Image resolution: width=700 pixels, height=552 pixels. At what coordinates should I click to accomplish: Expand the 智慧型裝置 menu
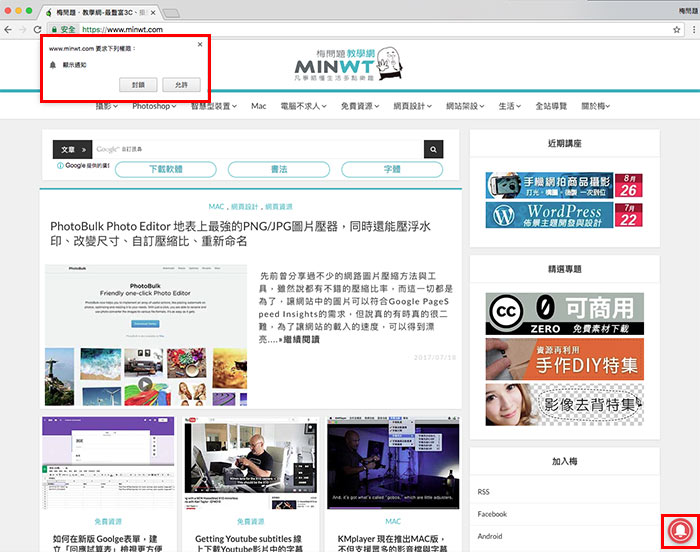214,106
